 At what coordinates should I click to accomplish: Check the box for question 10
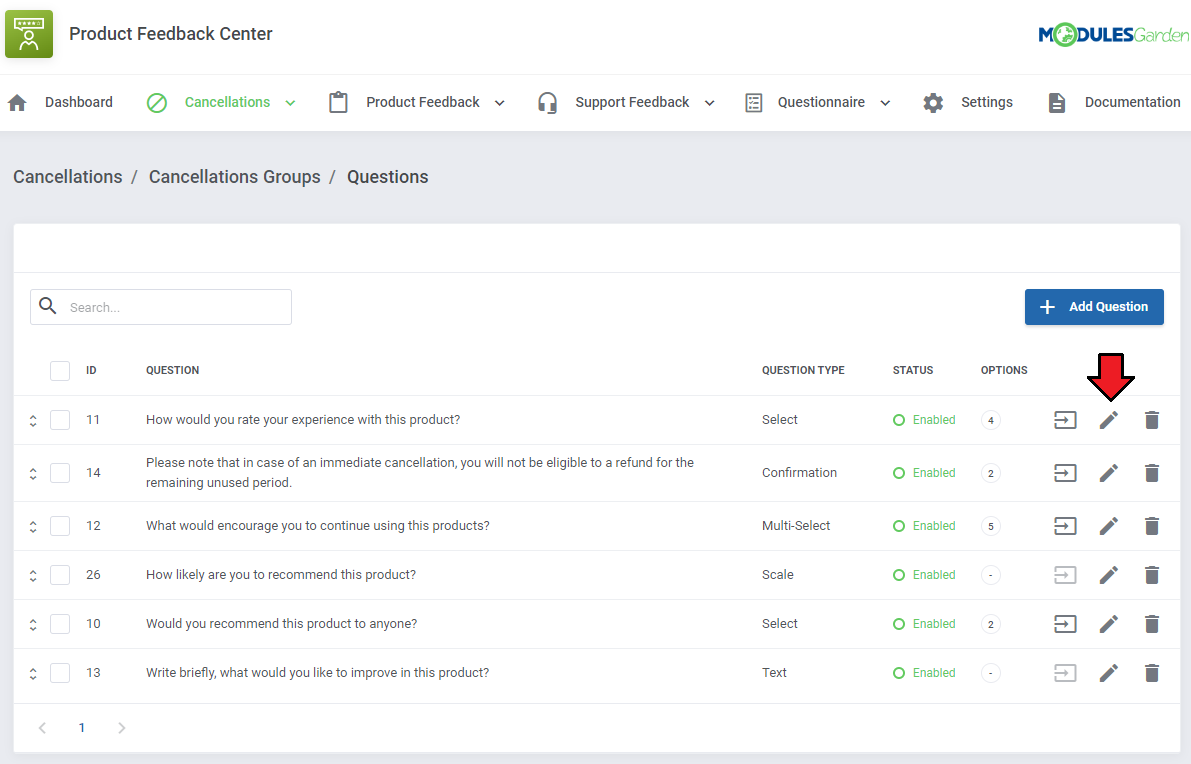pos(60,624)
